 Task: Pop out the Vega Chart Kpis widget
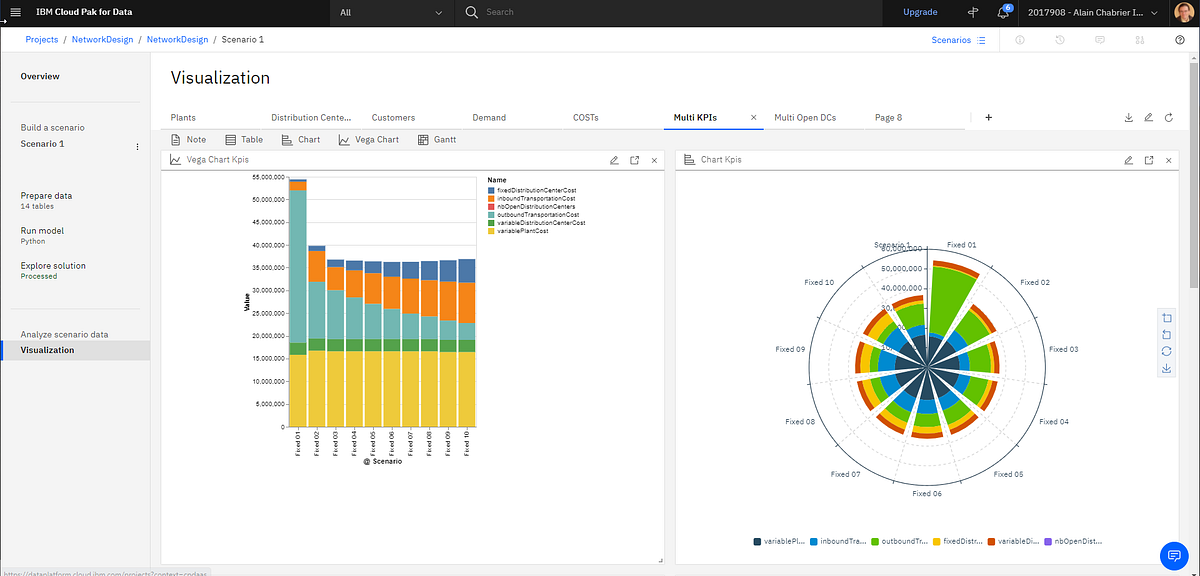tap(635, 160)
